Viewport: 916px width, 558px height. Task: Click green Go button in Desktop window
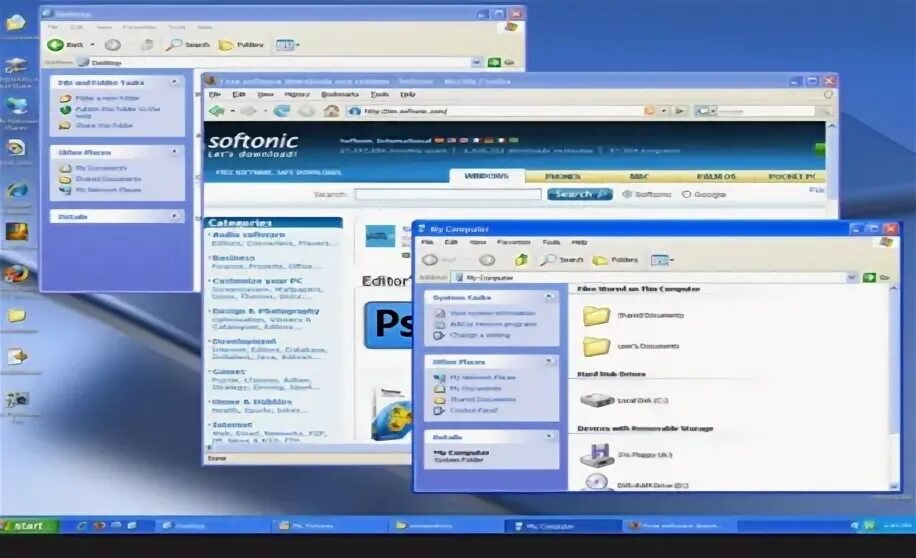pos(494,62)
